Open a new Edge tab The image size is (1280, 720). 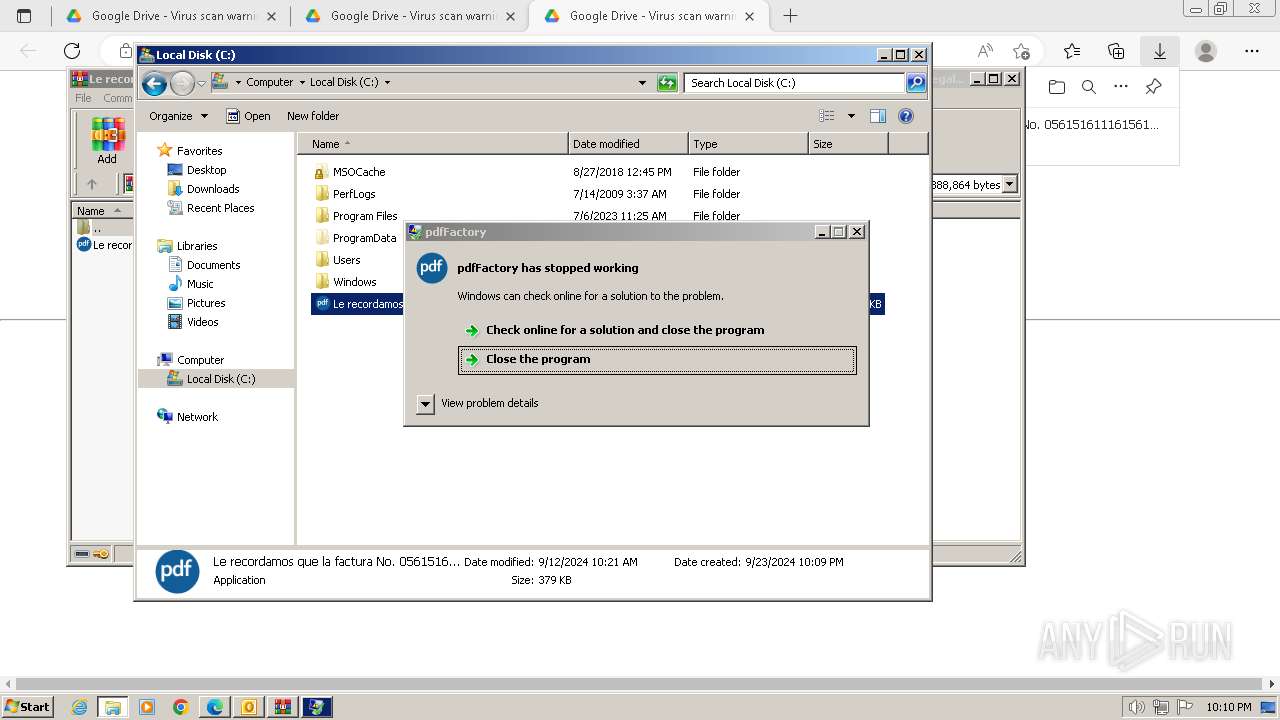[790, 16]
